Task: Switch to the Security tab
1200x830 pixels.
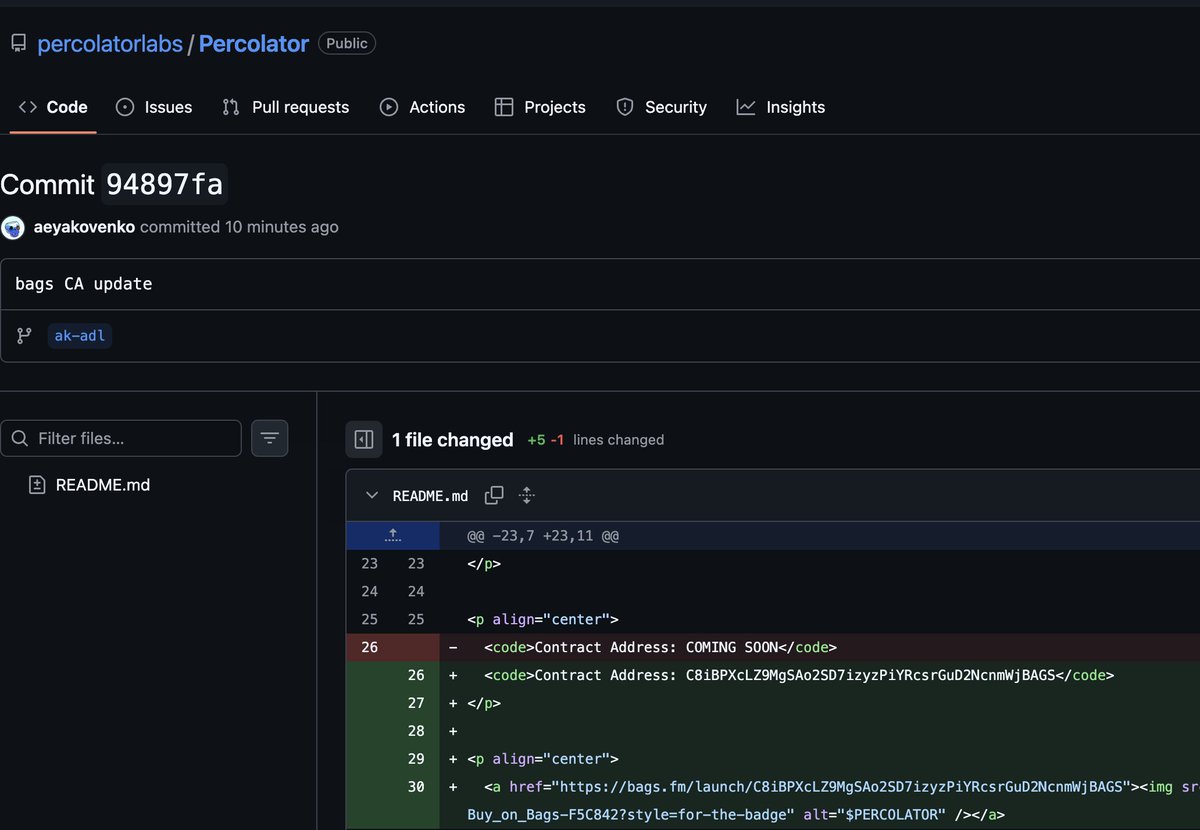Action: 661,107
